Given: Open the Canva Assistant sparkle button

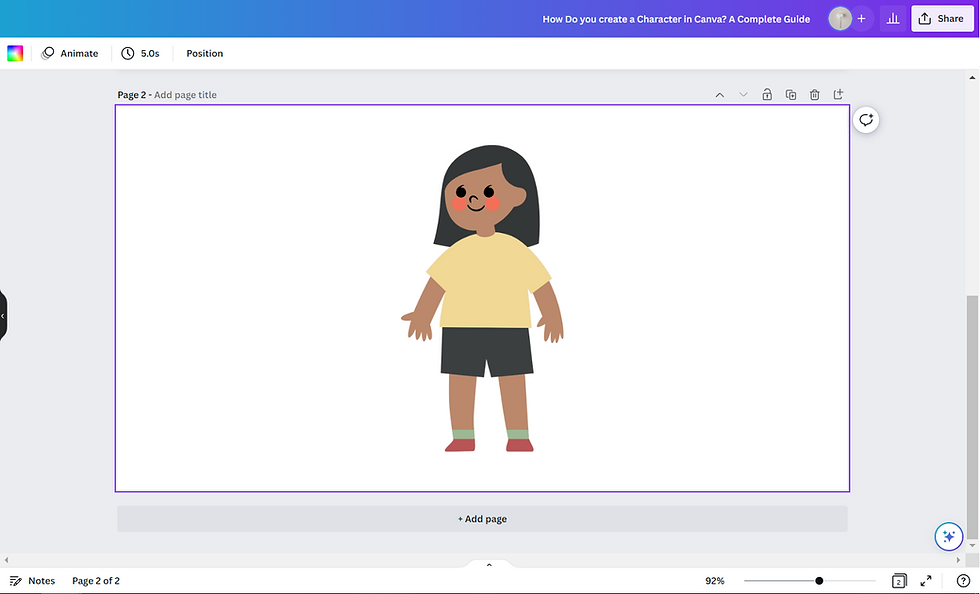Looking at the screenshot, I should (948, 536).
